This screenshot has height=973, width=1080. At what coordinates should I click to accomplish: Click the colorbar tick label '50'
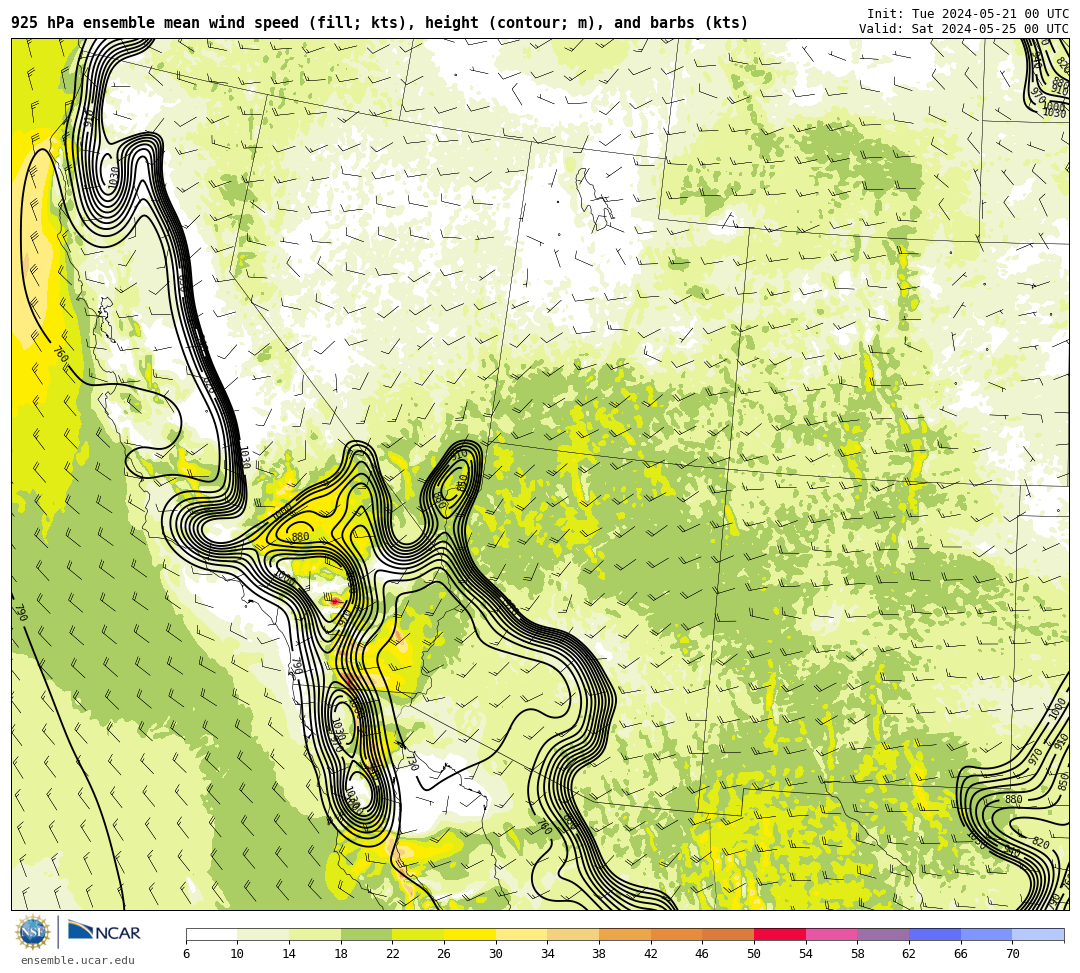pyautogui.click(x=754, y=954)
